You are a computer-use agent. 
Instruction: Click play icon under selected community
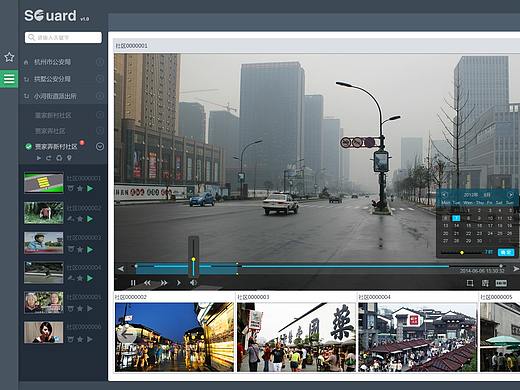[x=39, y=158]
